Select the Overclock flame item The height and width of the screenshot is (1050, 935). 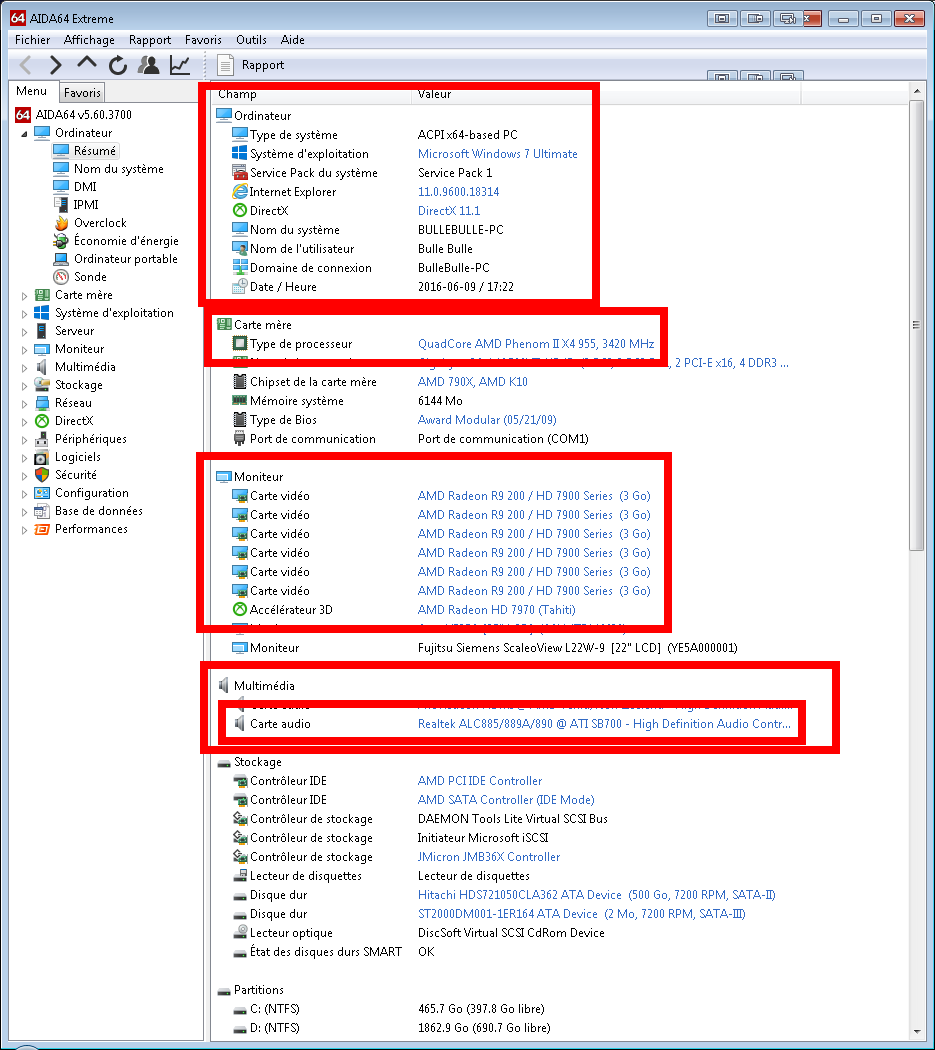[99, 223]
